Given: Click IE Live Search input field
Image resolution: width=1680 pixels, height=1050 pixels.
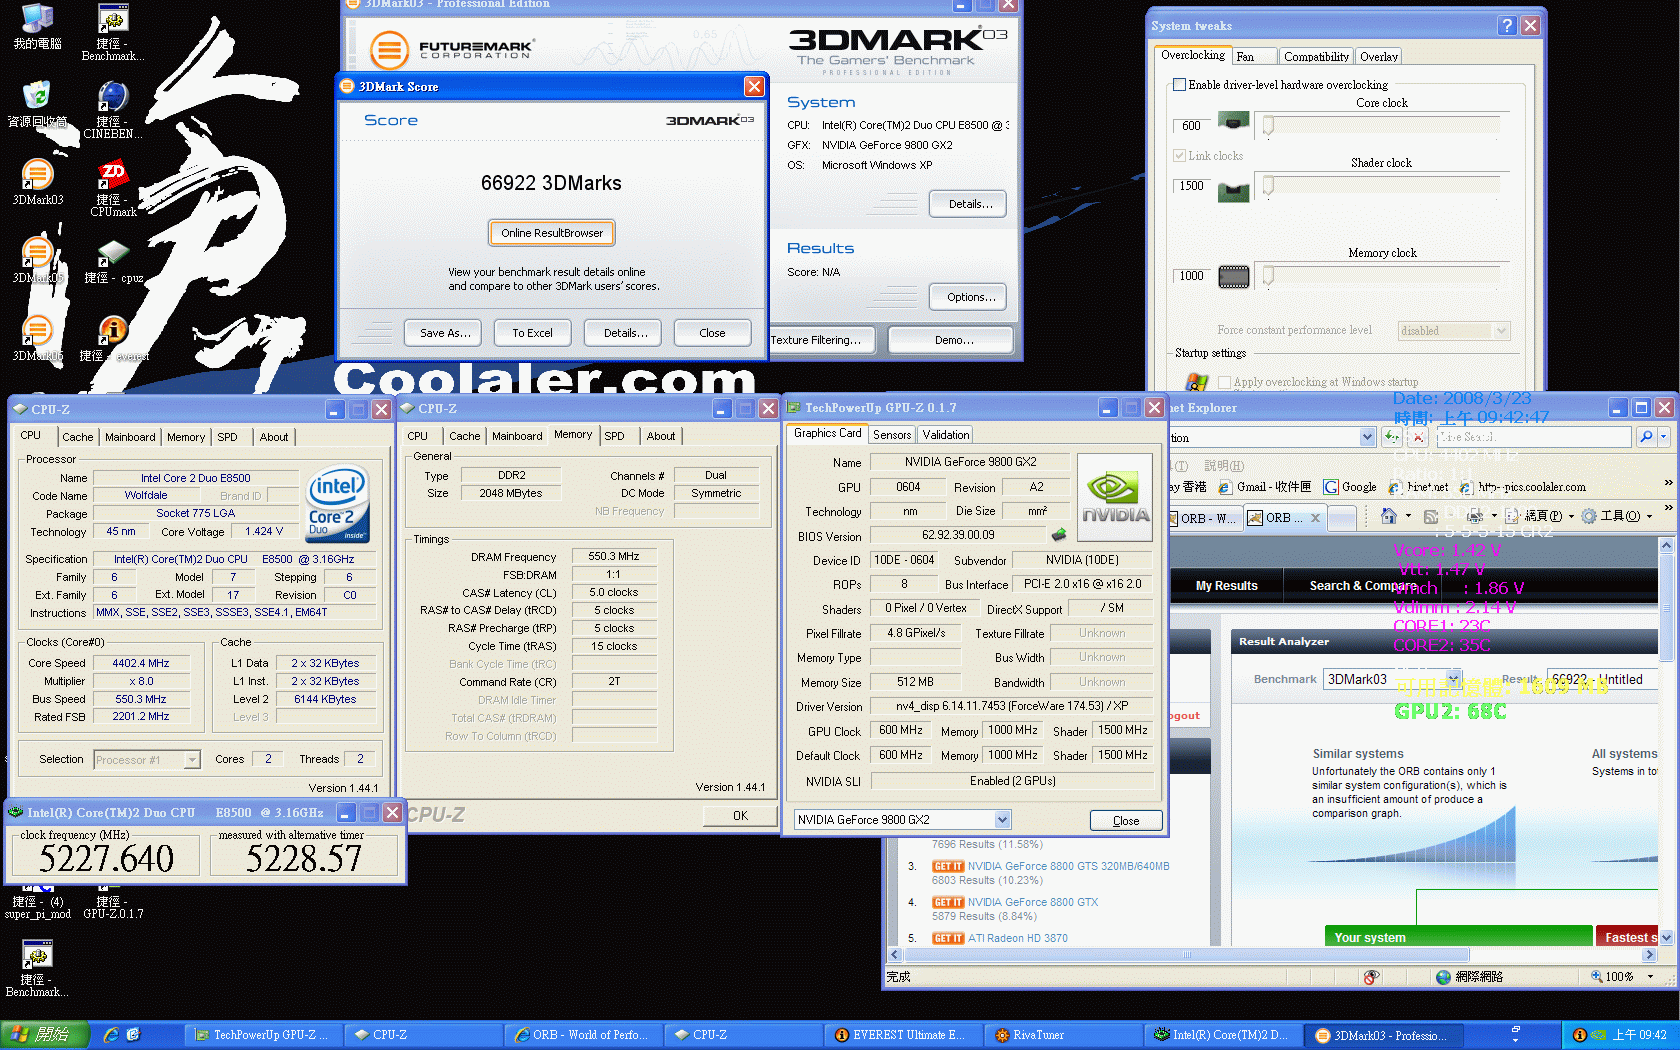Looking at the screenshot, I should pos(1533,437).
